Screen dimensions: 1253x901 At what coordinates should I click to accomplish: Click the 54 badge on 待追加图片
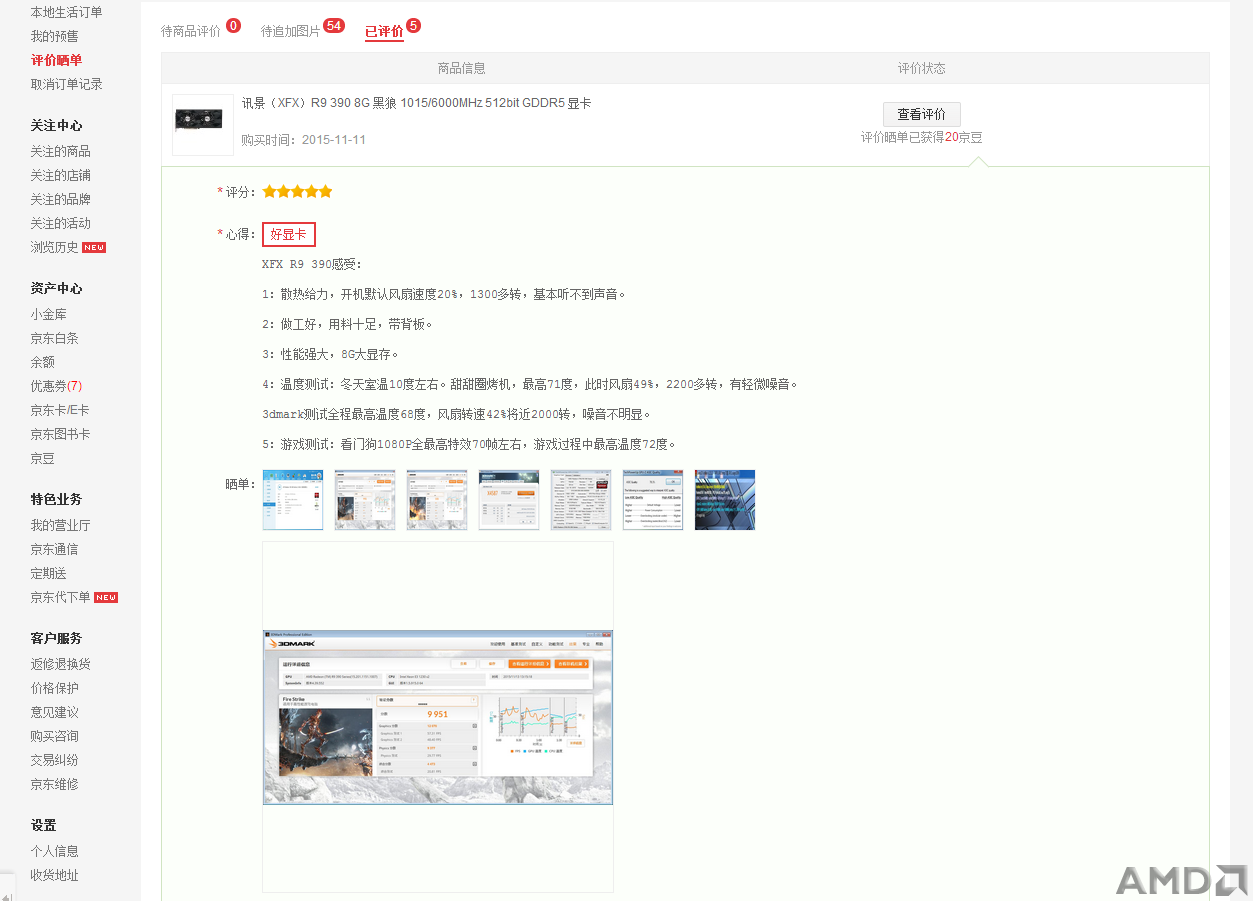[x=334, y=25]
